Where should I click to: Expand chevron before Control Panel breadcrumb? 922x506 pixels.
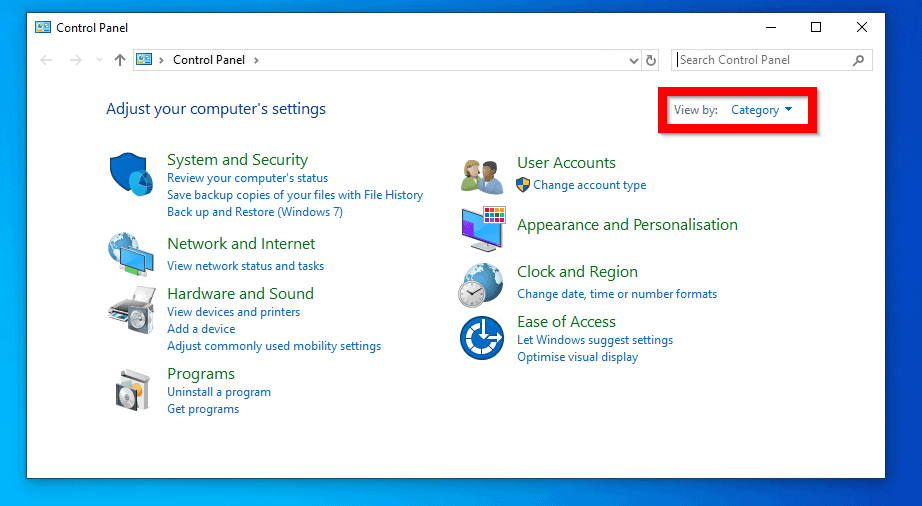click(161, 60)
